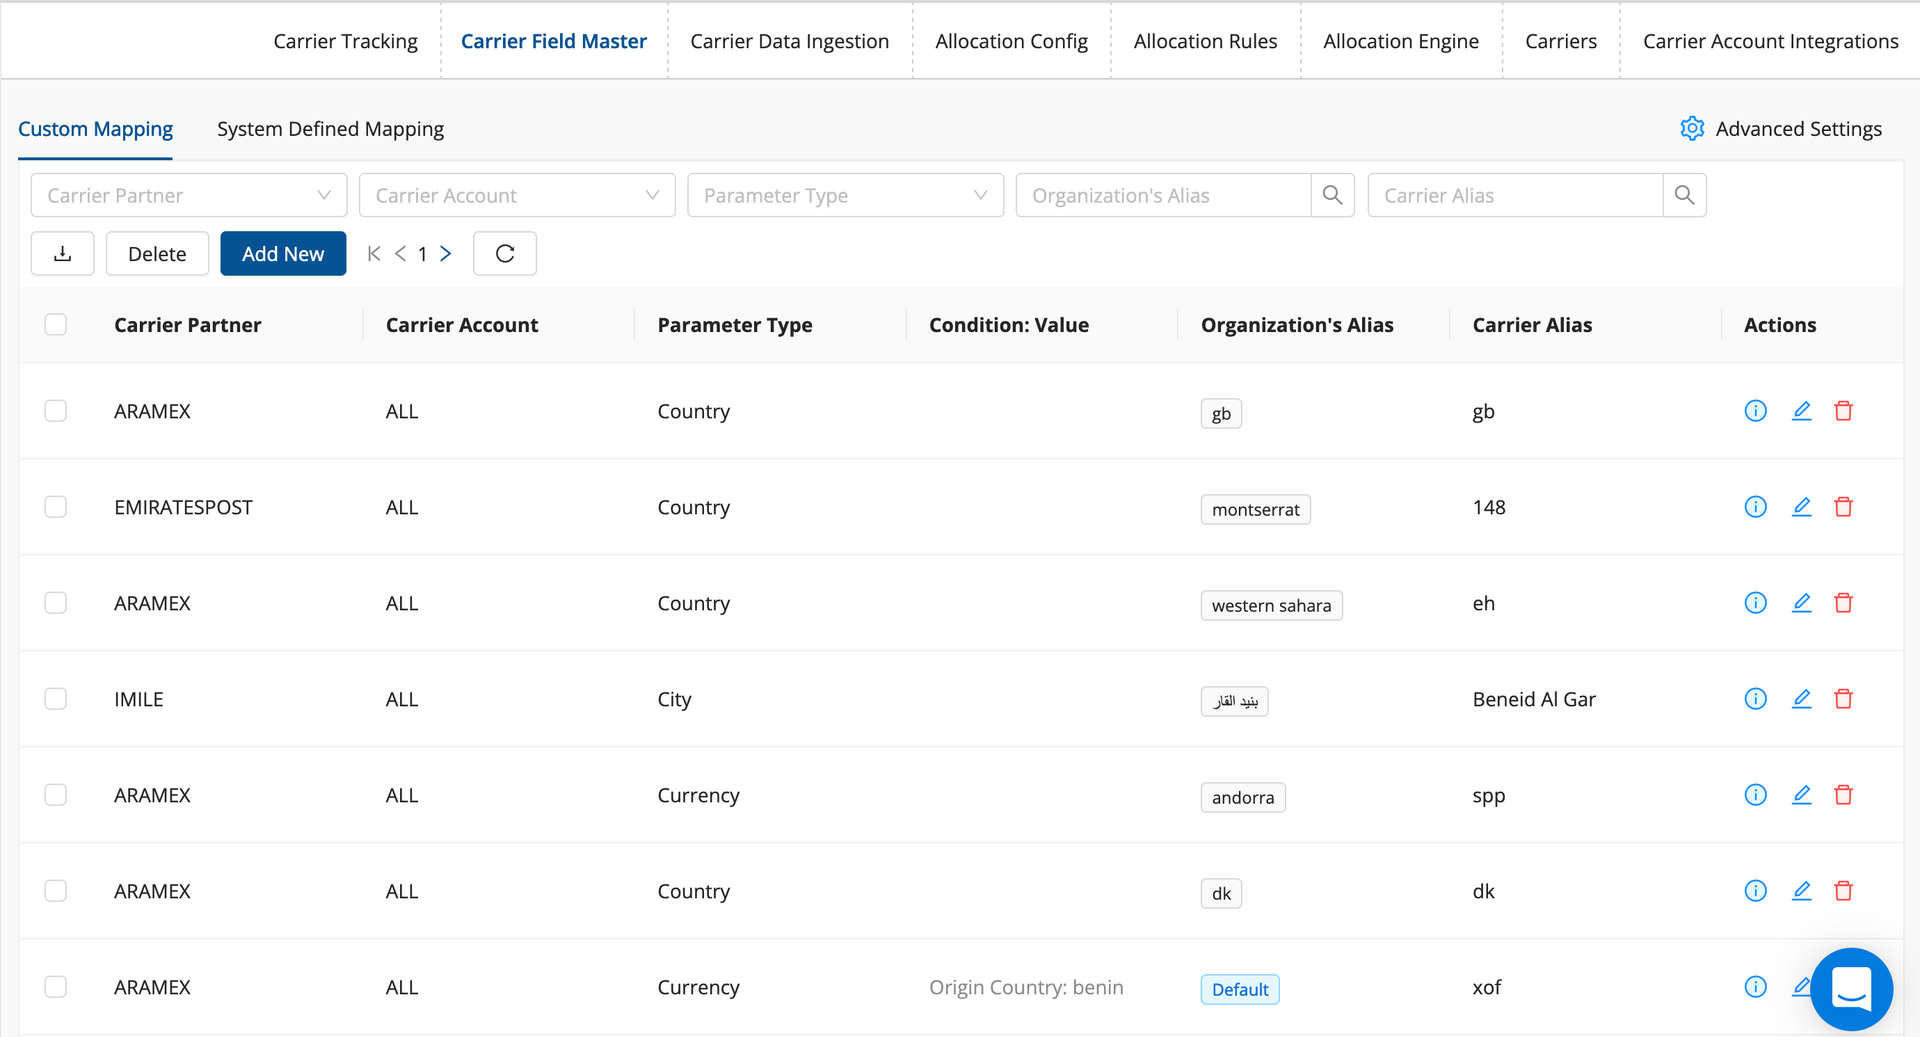Screen dimensions: 1920x1037
Task: Open the chat support widget
Action: pos(1851,989)
